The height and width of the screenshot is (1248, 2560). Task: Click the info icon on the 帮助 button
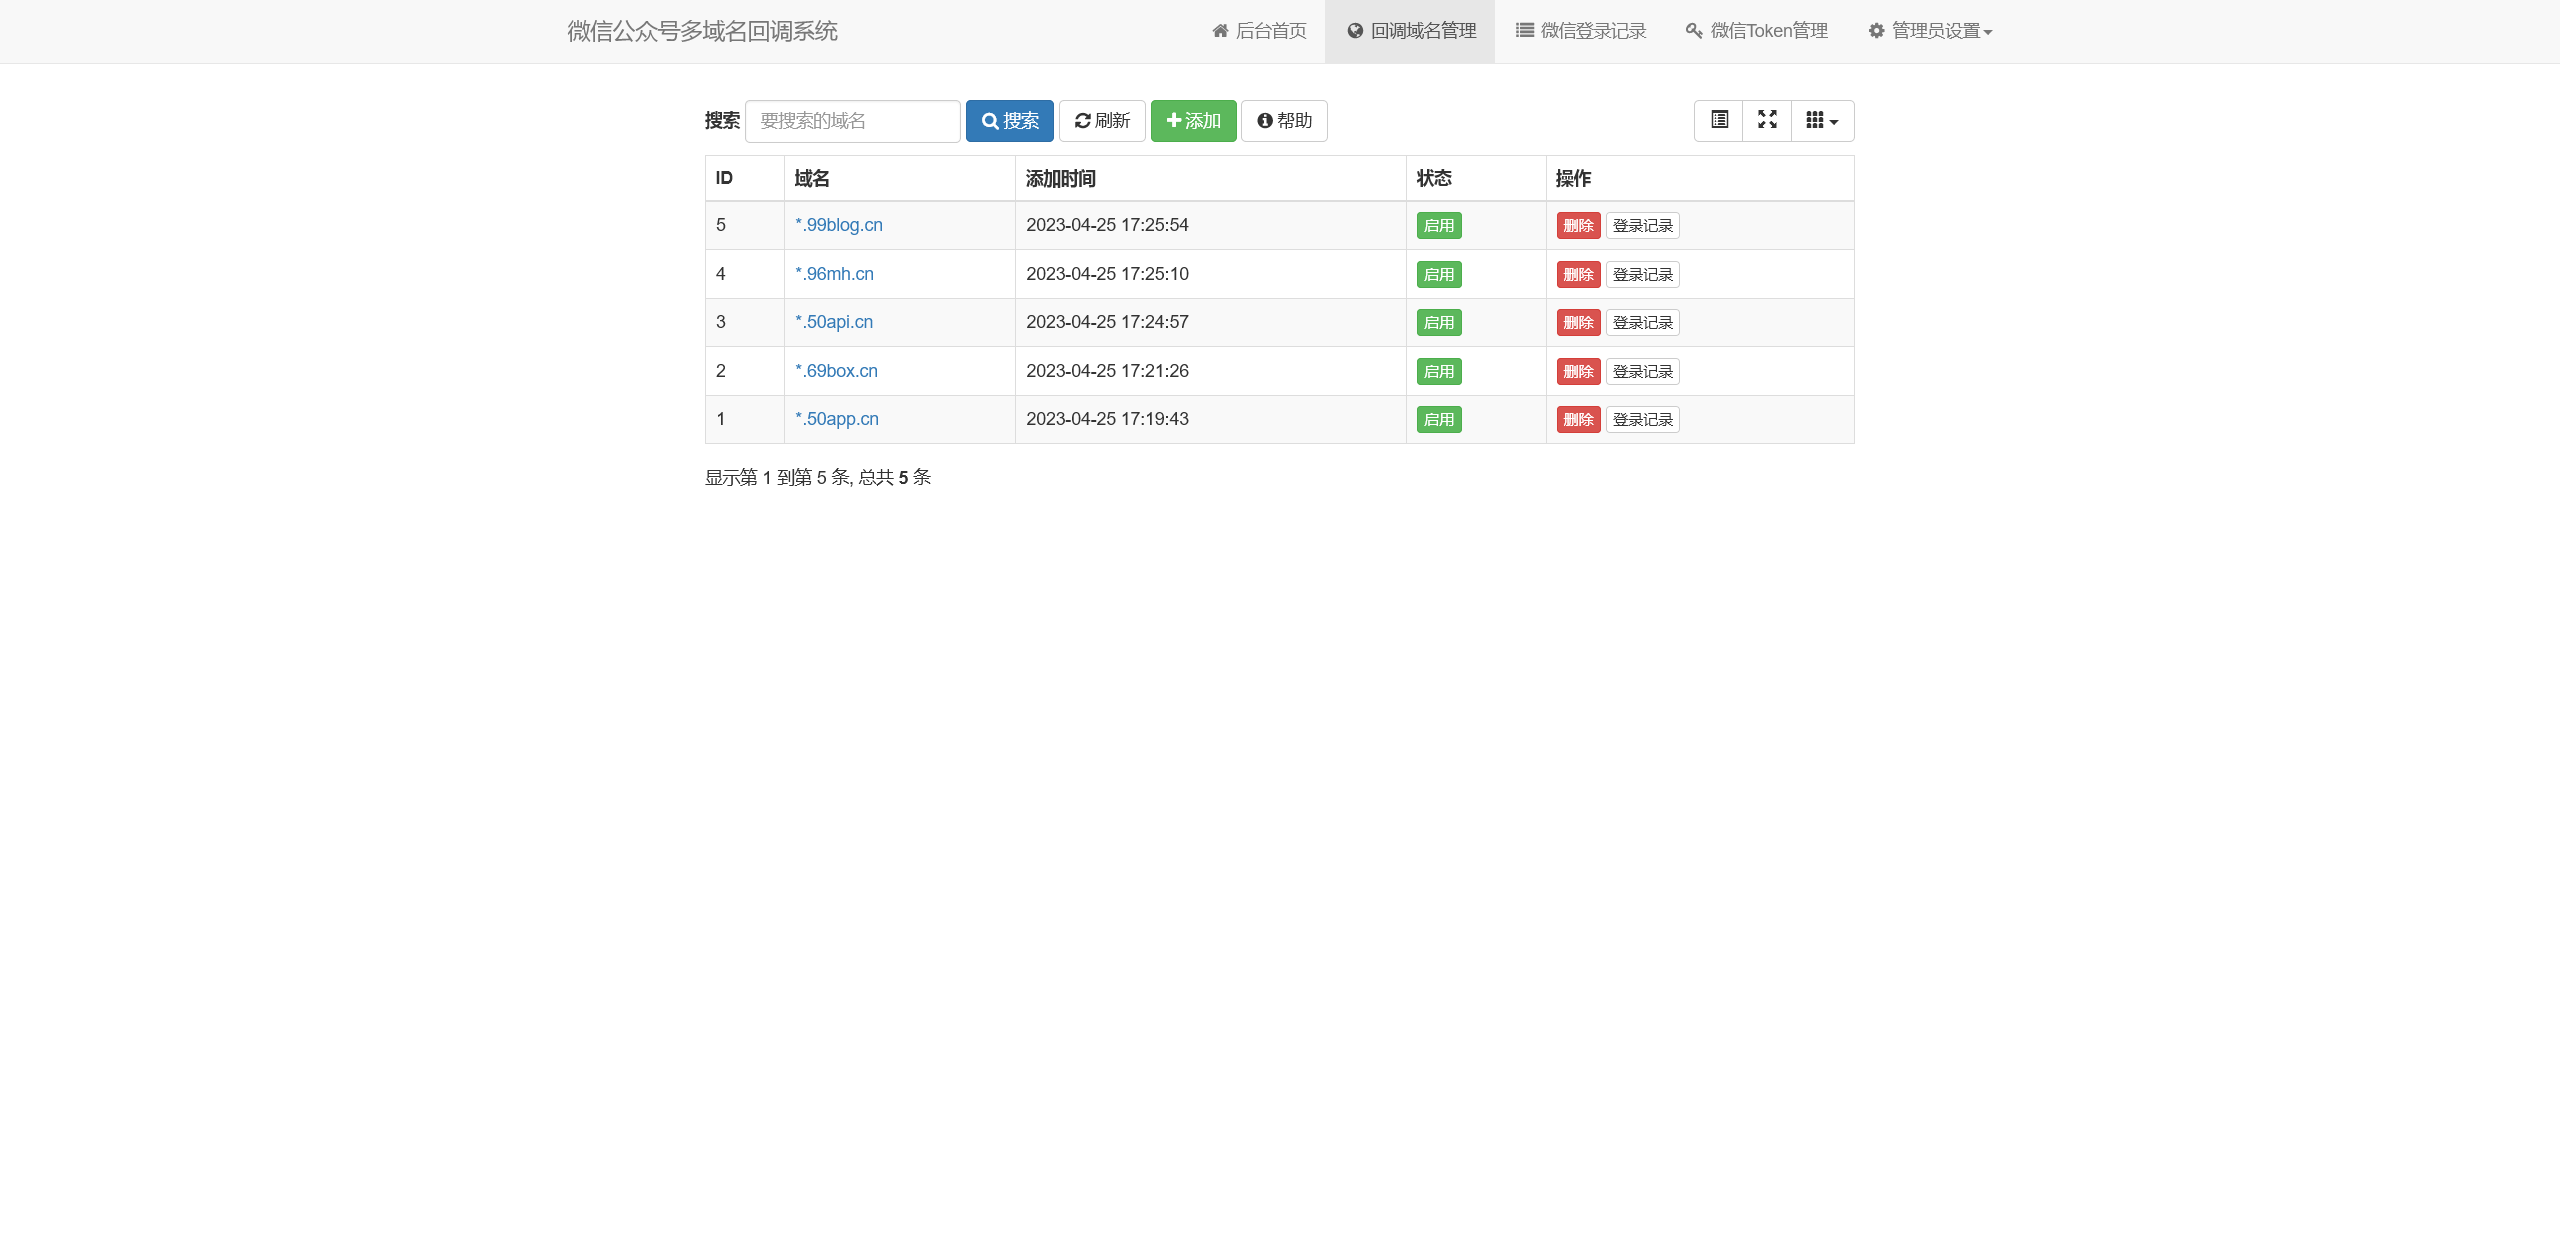click(x=1262, y=120)
